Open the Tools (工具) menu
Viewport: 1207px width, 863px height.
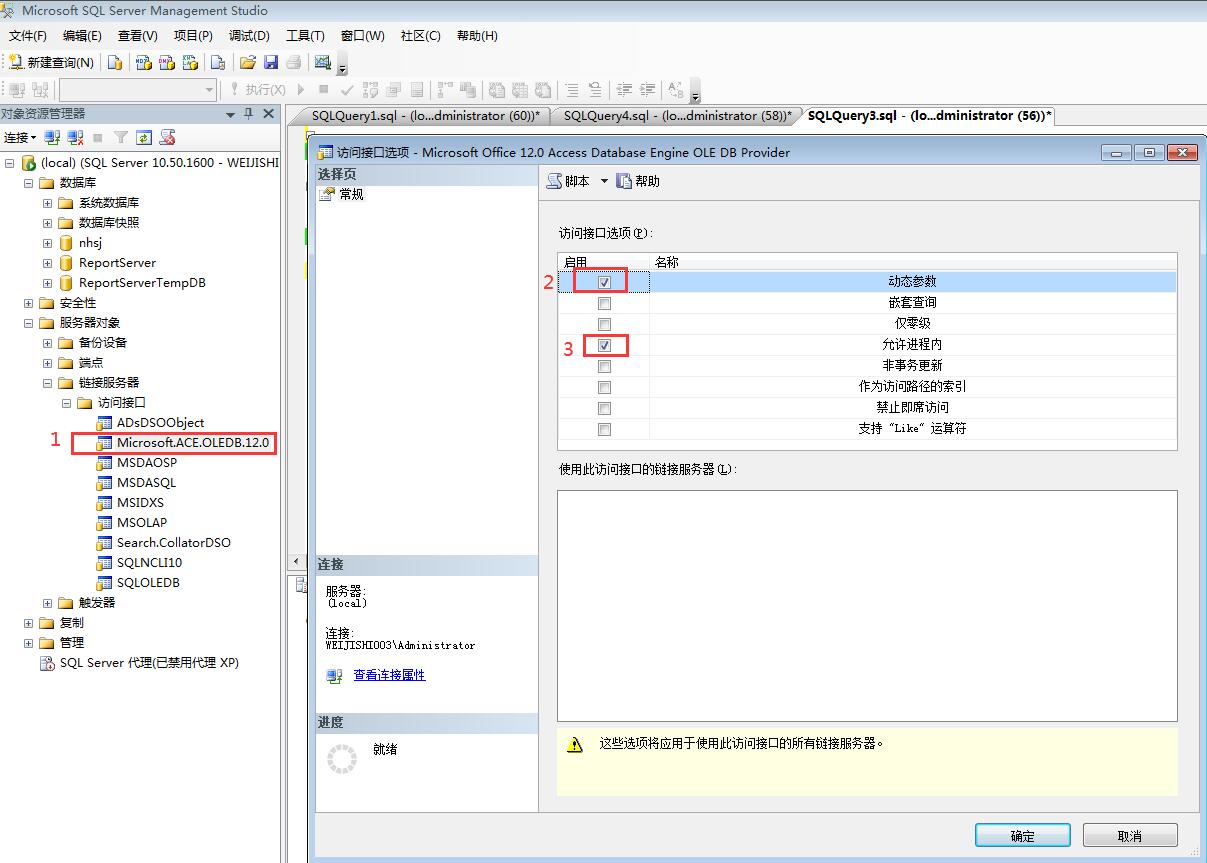(305, 36)
